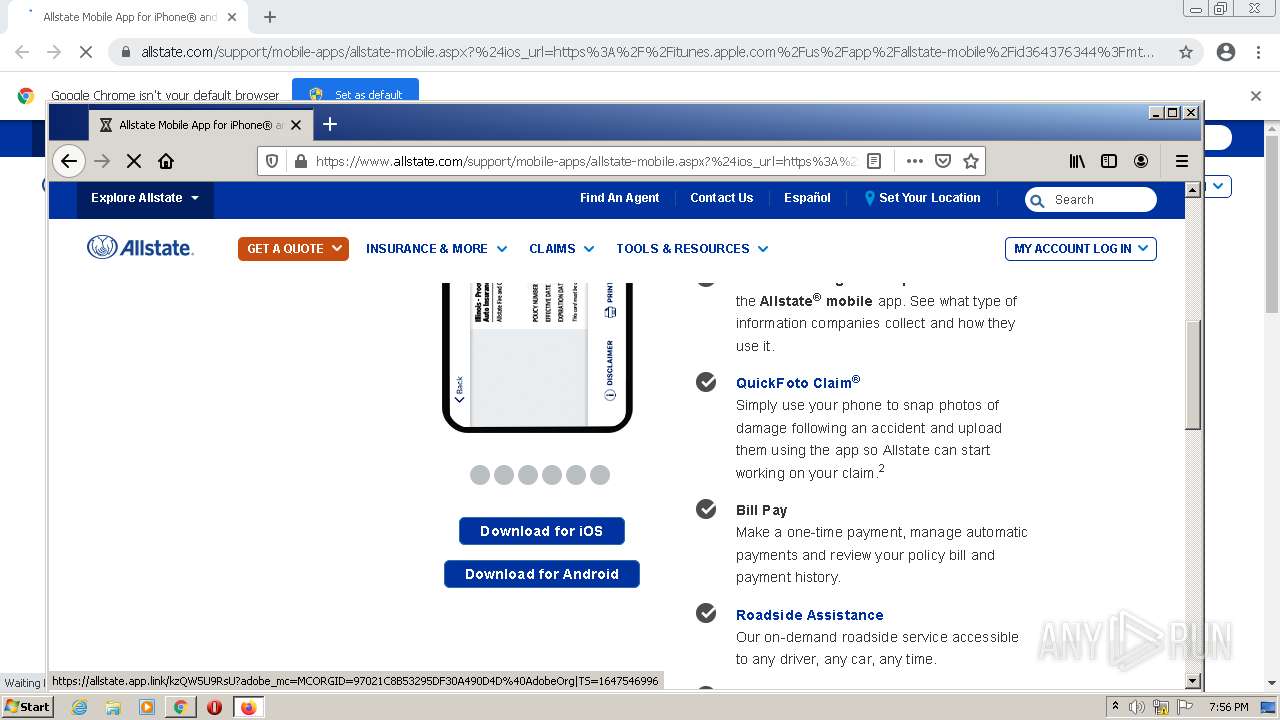Click Windows Start button
Viewport: 1280px width, 720px height.
28,706
